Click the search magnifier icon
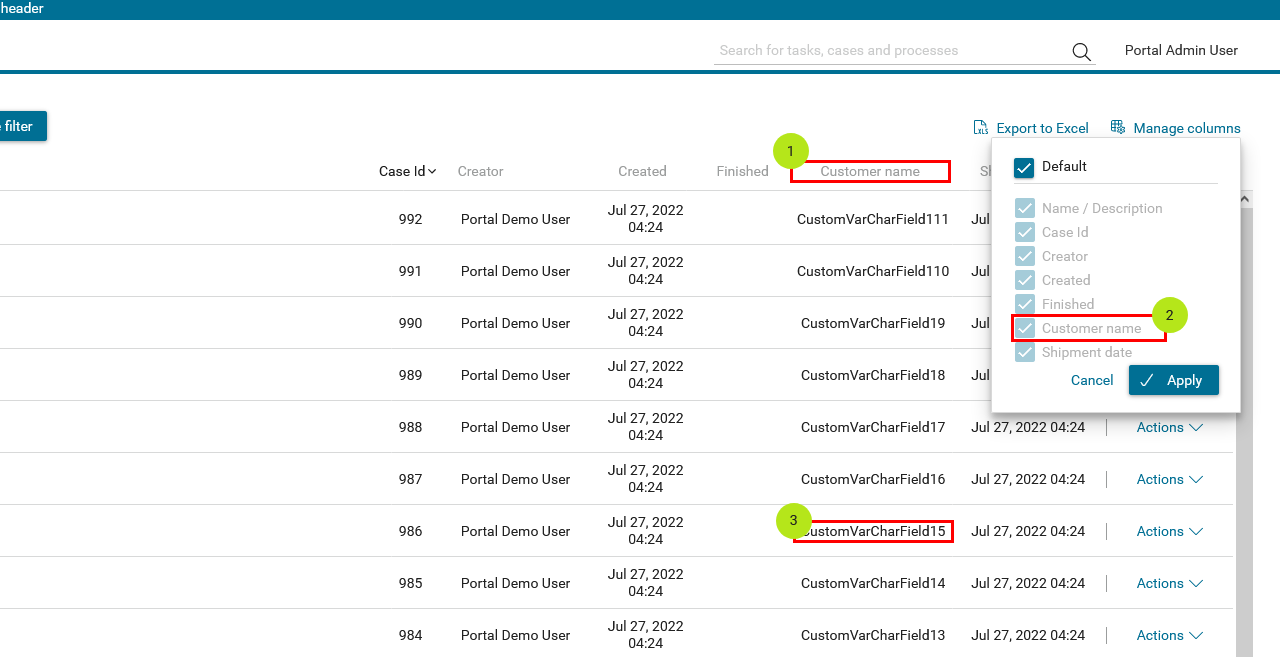The width and height of the screenshot is (1280, 657). (1081, 52)
